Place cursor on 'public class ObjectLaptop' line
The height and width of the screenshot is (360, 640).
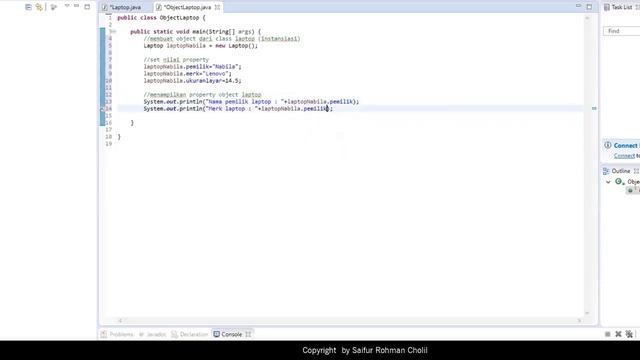tap(161, 18)
